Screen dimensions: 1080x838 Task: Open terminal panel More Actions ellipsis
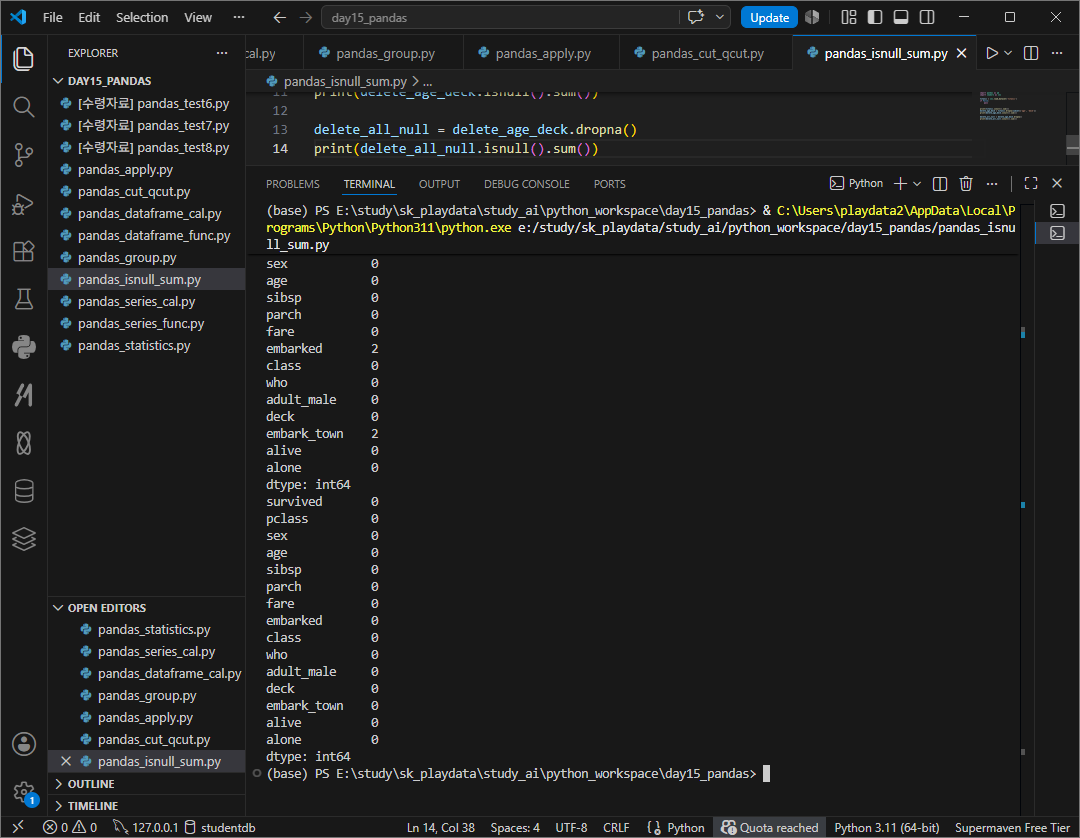992,183
